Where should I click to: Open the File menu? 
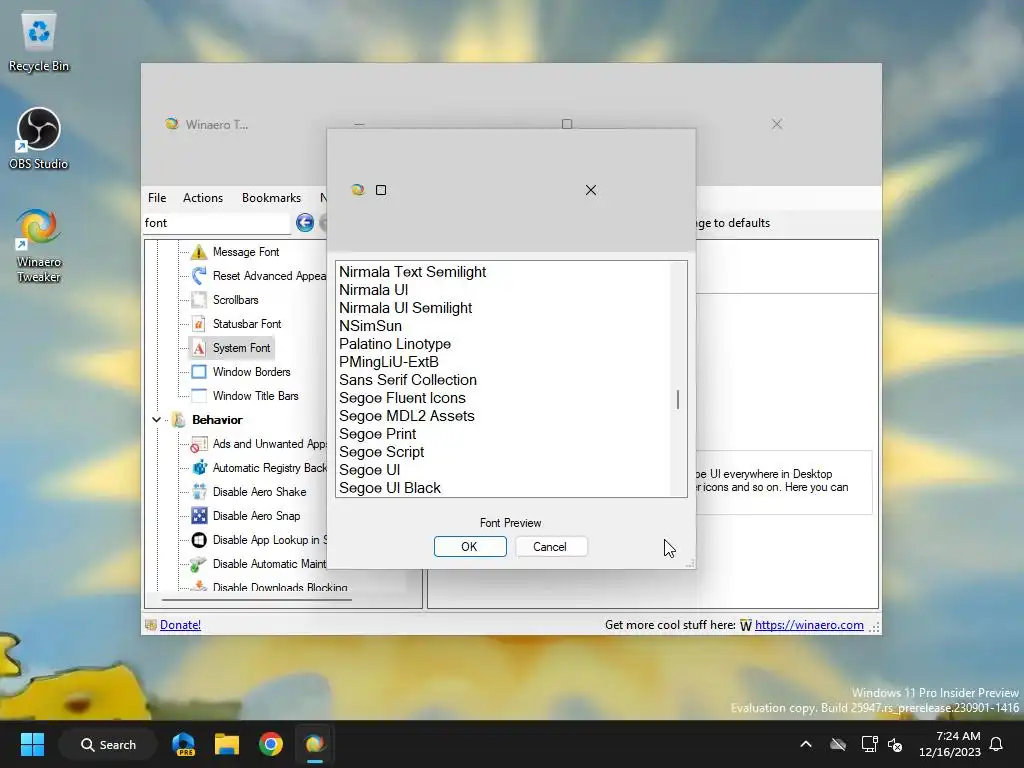click(157, 198)
